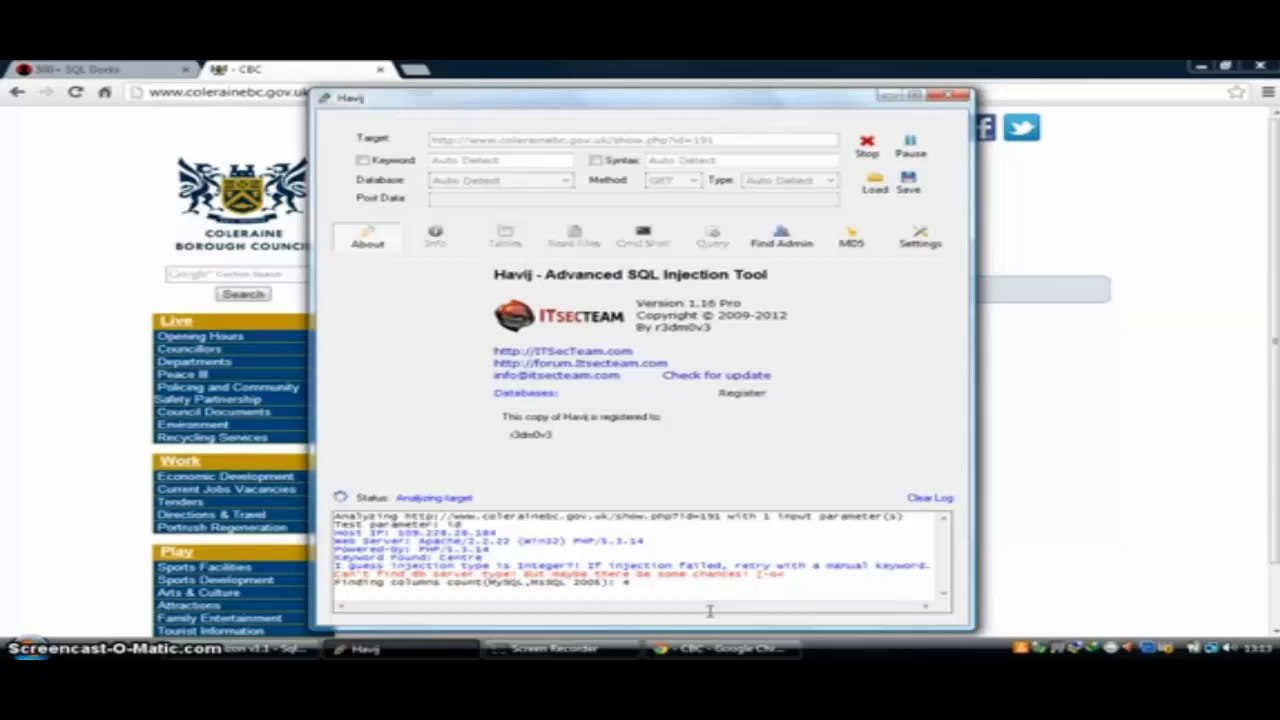The height and width of the screenshot is (720, 1280).
Task: Click the Target URL field in Havij
Action: [x=633, y=140]
